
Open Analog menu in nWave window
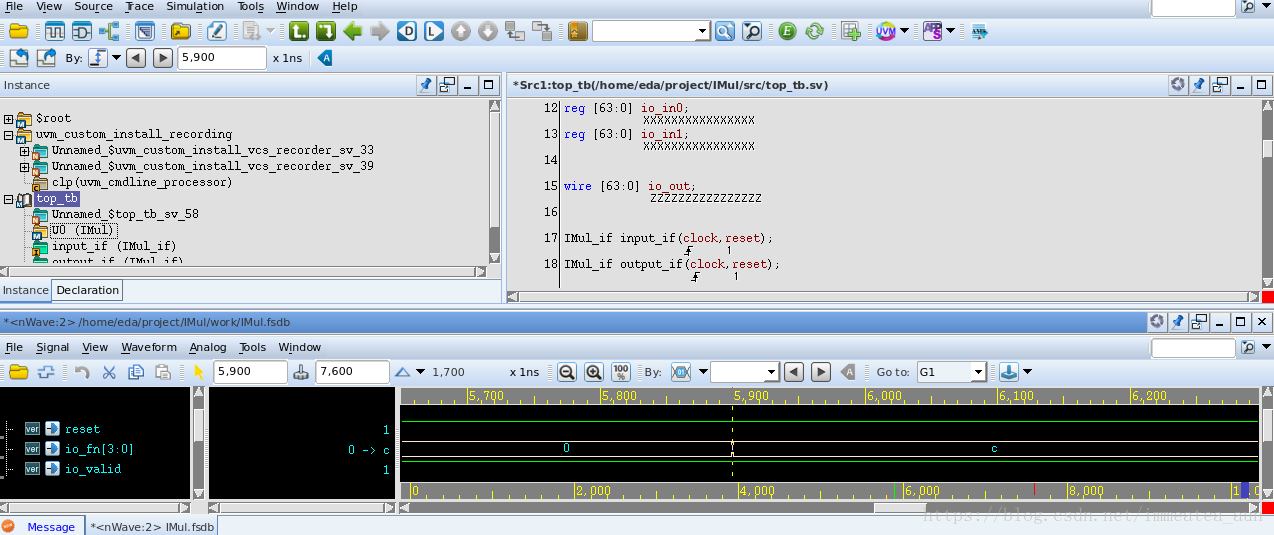208,347
